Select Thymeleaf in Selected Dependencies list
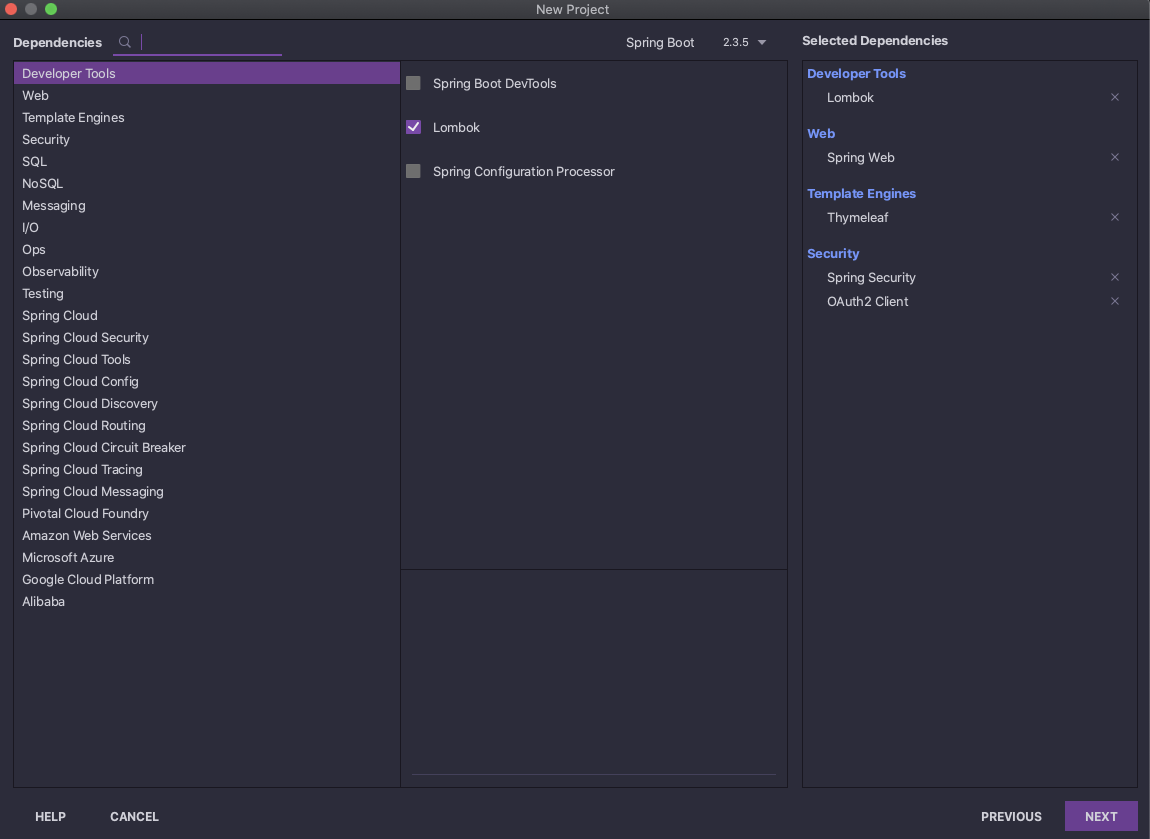Image resolution: width=1150 pixels, height=839 pixels. [857, 218]
